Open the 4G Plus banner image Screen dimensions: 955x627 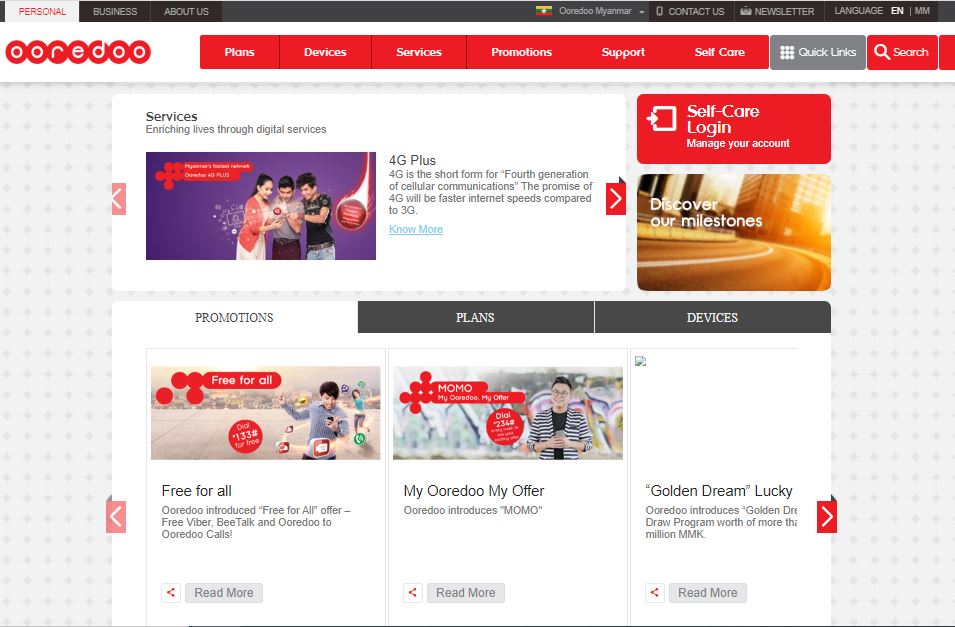click(261, 206)
